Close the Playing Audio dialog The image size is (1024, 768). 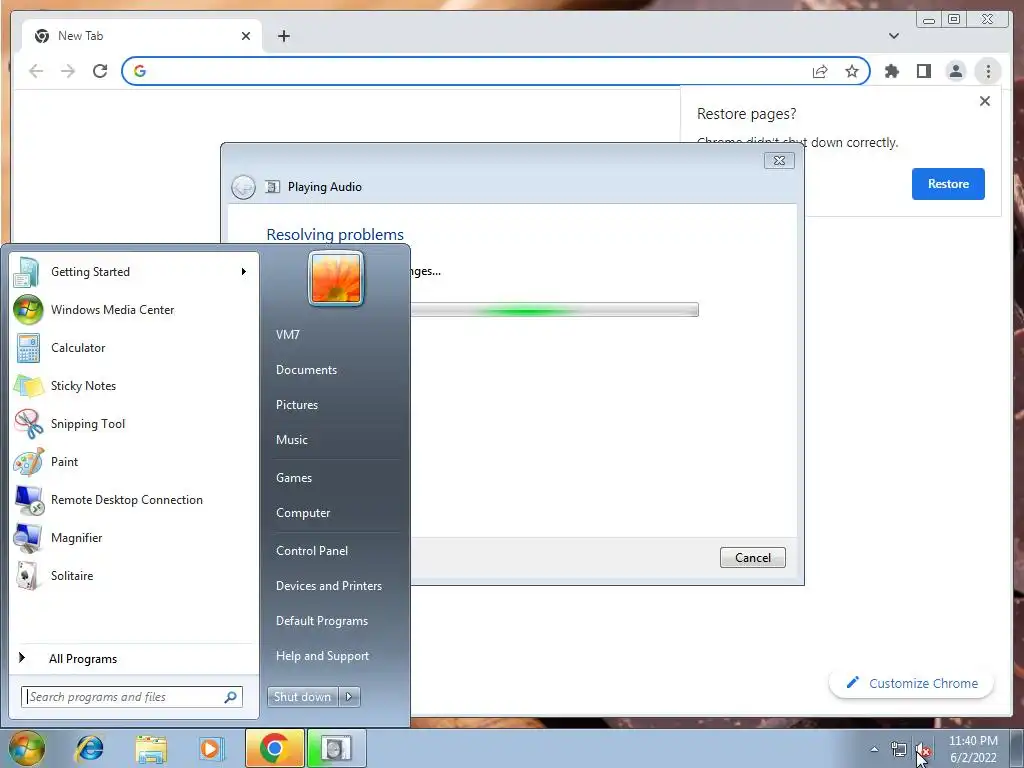pyautogui.click(x=779, y=161)
